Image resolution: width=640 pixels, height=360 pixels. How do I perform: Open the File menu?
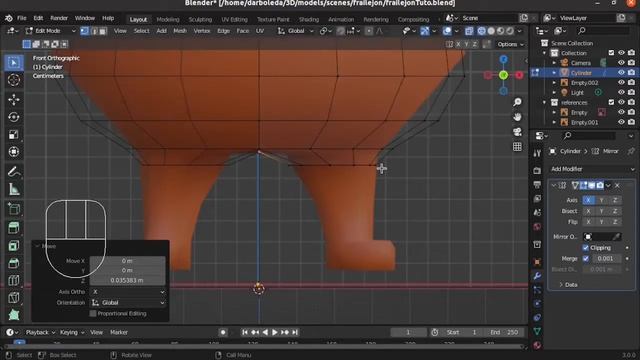[22, 18]
